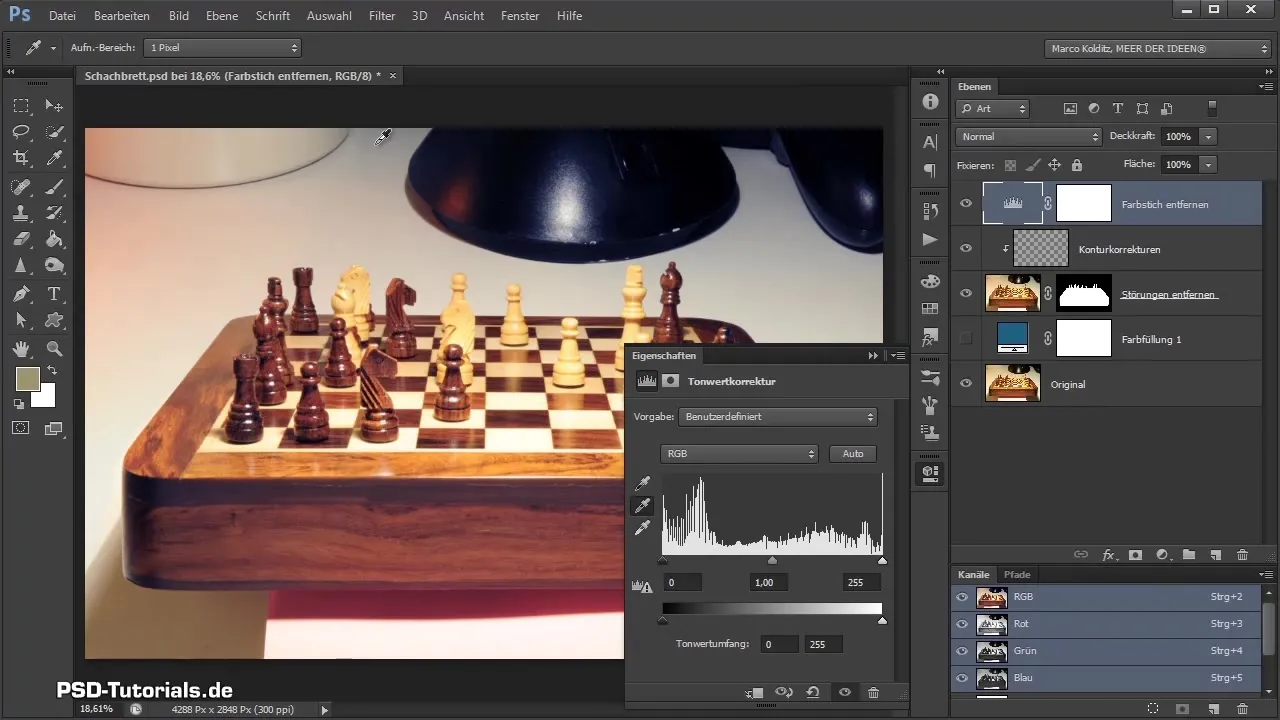Open the Character panel icon
Screen dimensions: 1280x720
[x=930, y=142]
